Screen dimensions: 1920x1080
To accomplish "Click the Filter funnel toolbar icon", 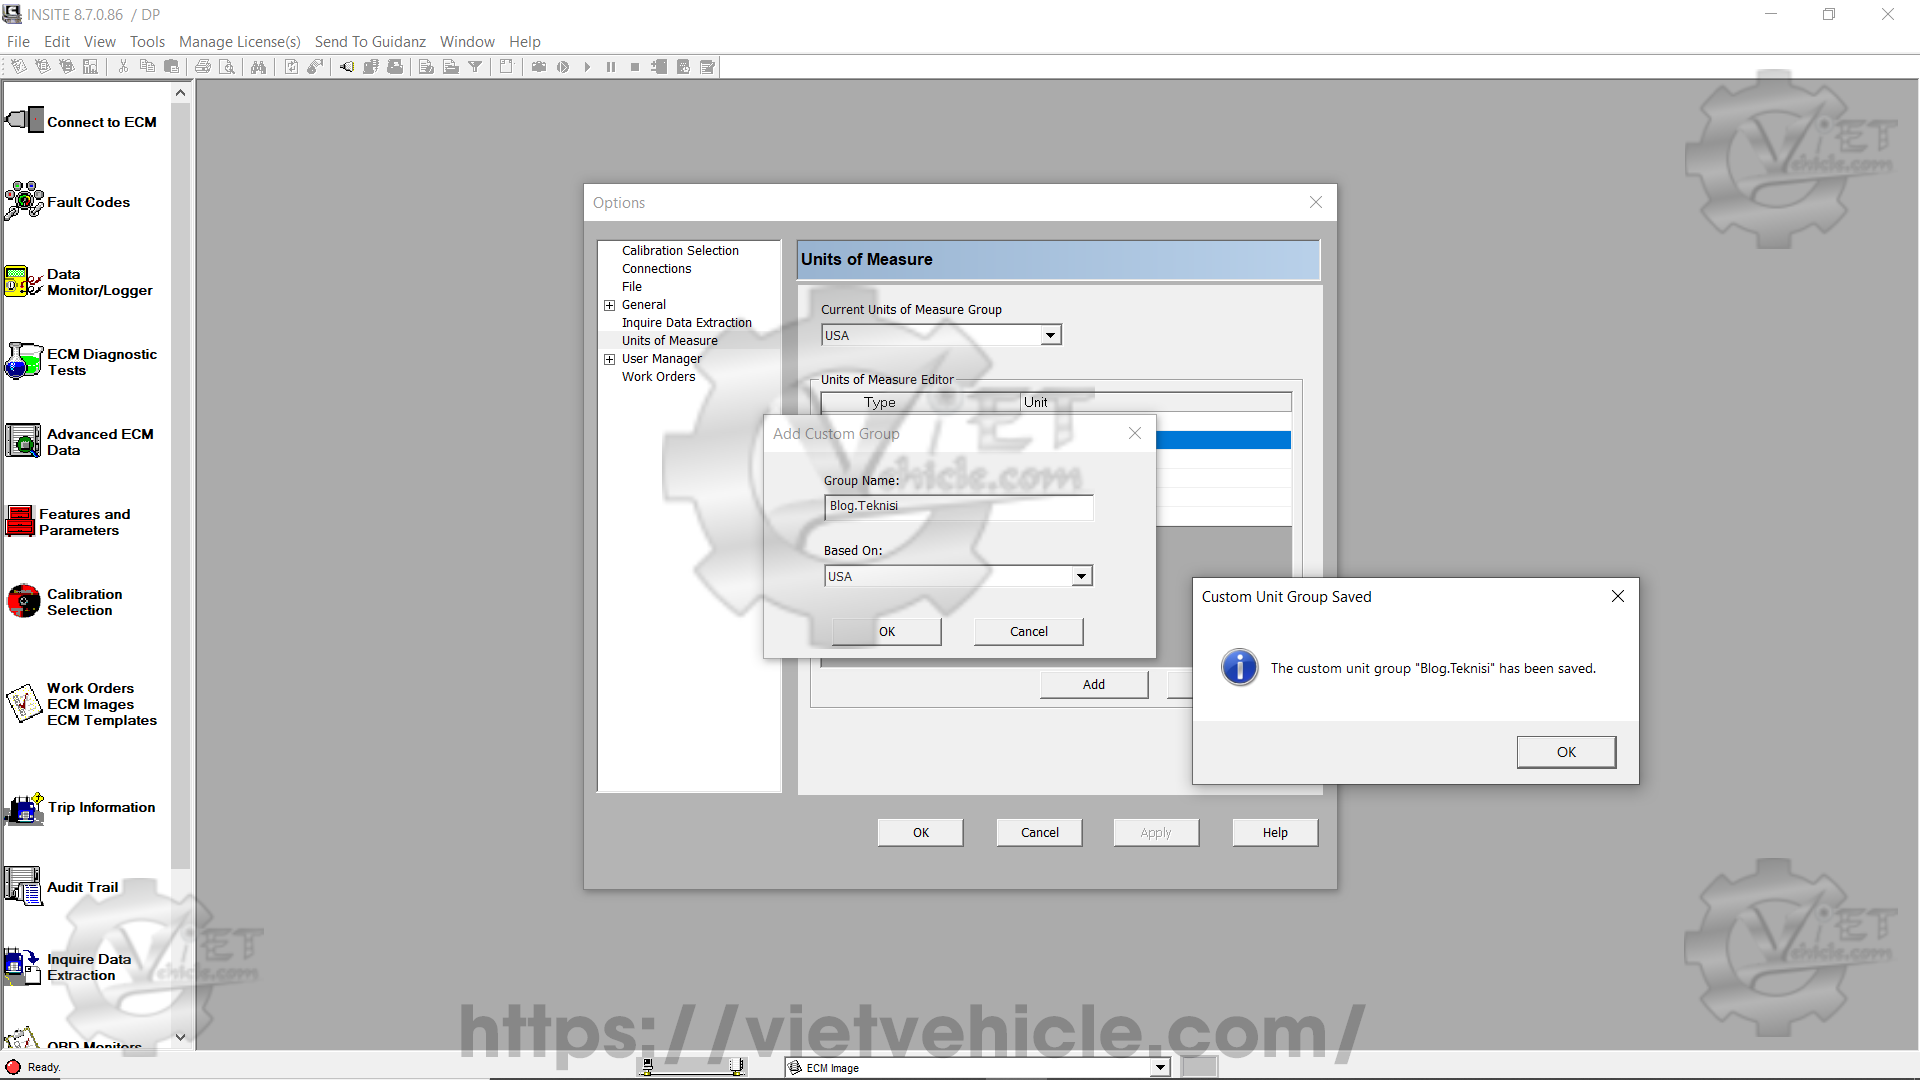I will pos(476,67).
